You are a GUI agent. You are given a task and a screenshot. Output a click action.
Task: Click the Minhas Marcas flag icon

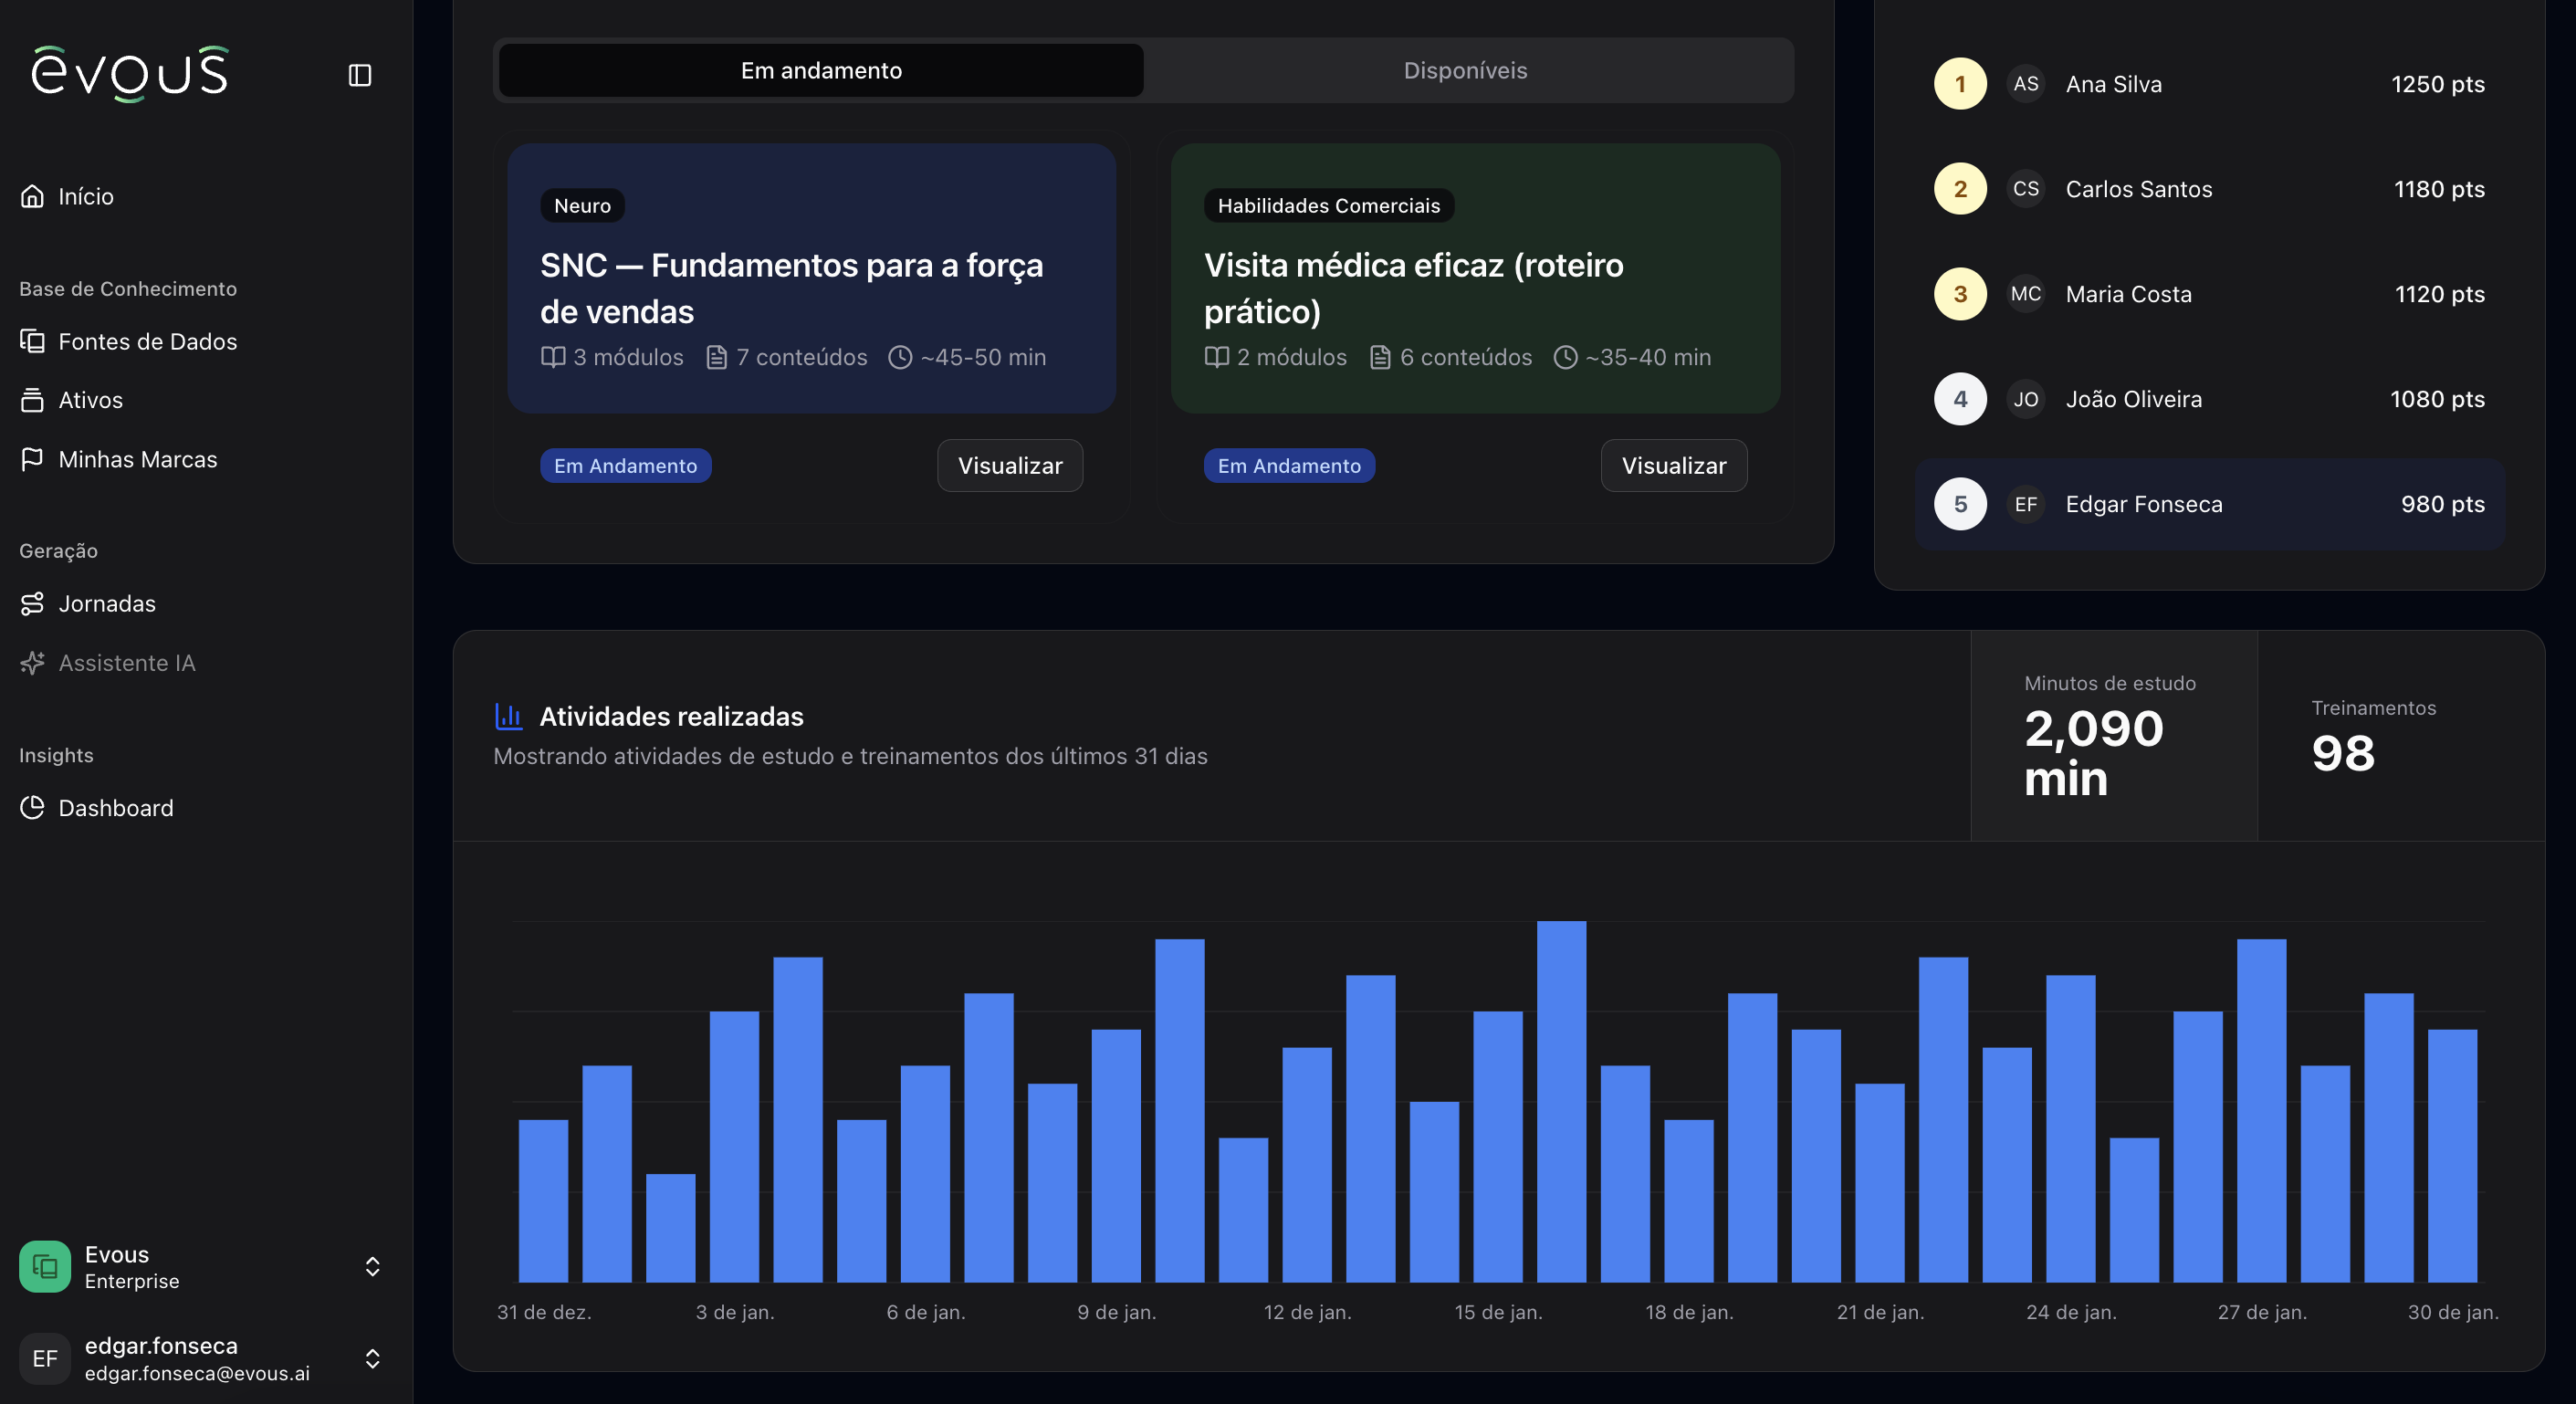(33, 458)
